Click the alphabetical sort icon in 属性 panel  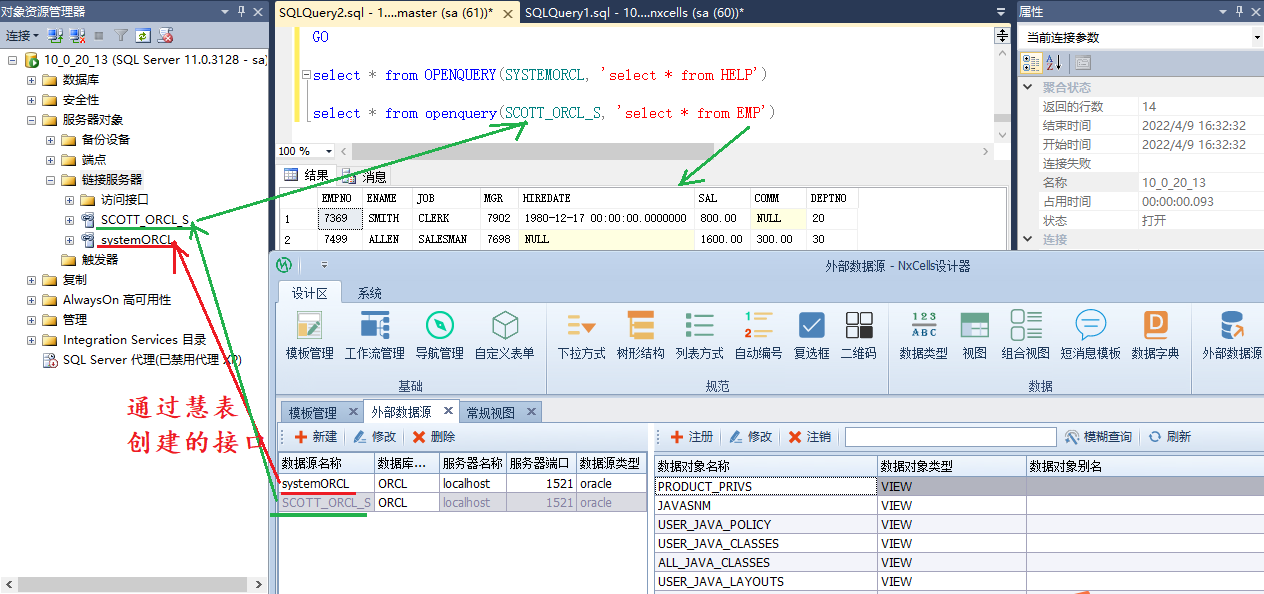point(1053,63)
